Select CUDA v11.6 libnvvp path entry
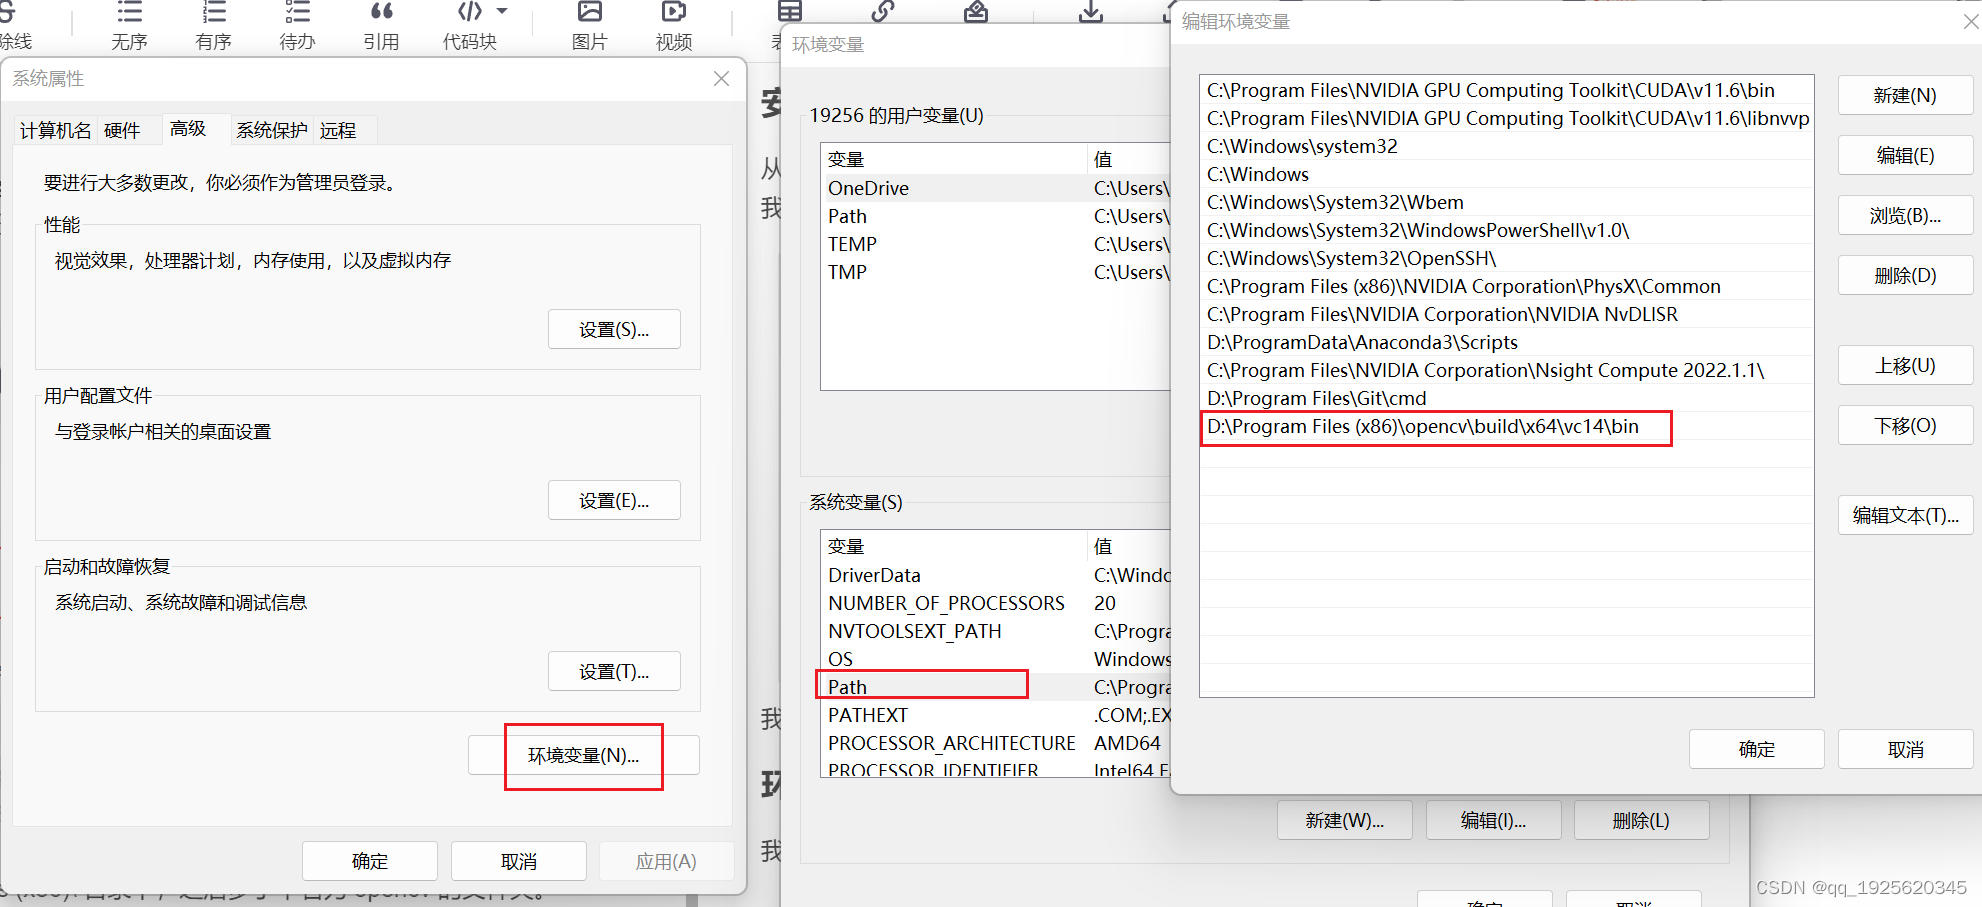 [1507, 118]
